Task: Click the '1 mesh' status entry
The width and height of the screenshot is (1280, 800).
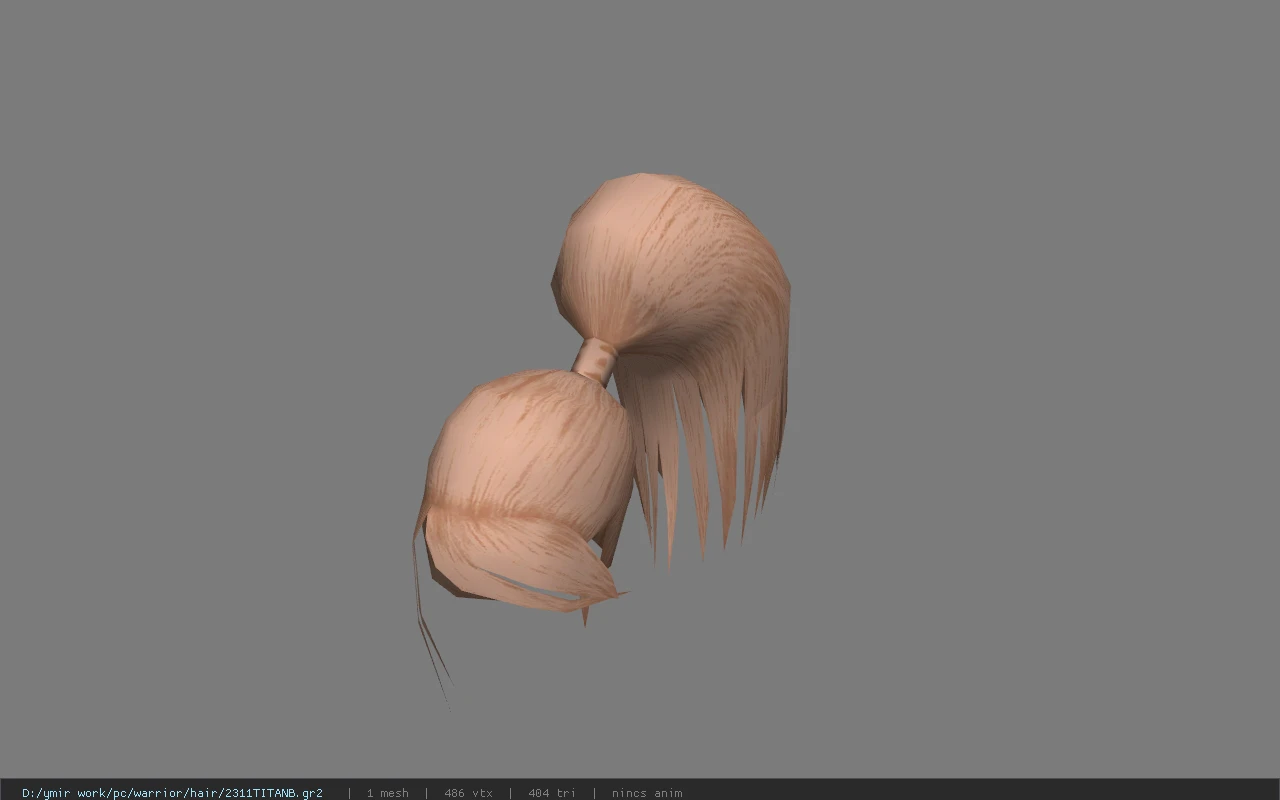Action: [x=387, y=793]
